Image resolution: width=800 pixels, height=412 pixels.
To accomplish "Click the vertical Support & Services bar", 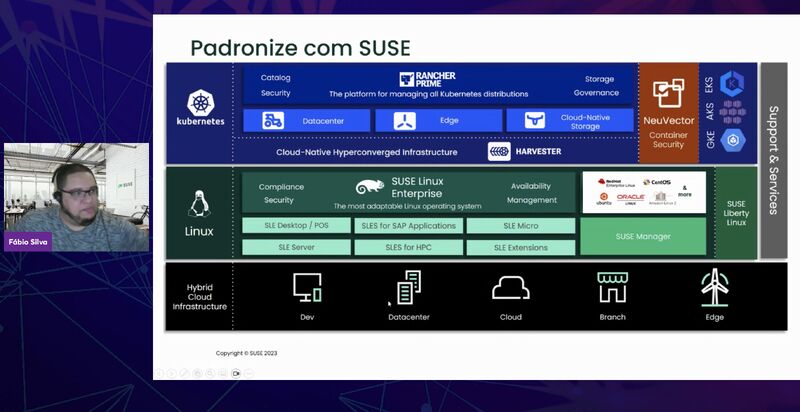I will pyautogui.click(x=773, y=160).
